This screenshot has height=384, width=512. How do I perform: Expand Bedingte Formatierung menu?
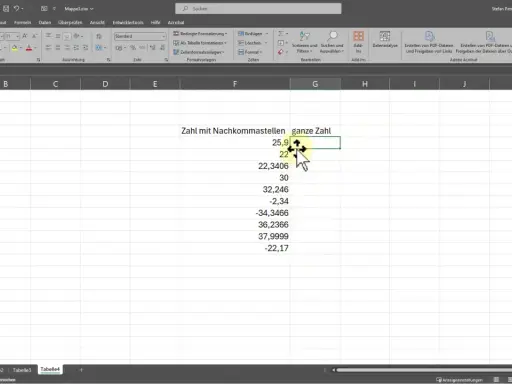coord(200,34)
